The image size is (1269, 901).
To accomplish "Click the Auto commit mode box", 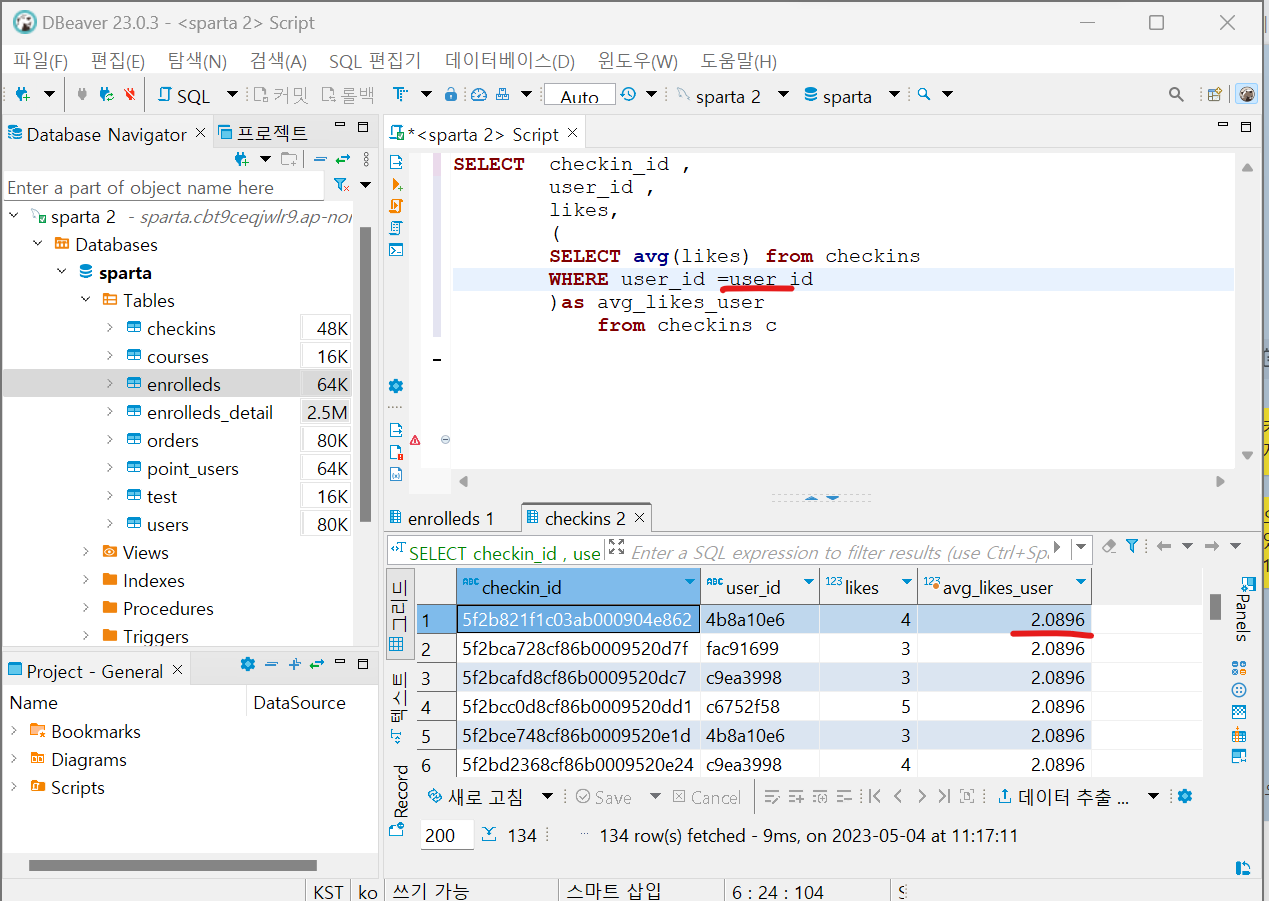I will pos(579,96).
